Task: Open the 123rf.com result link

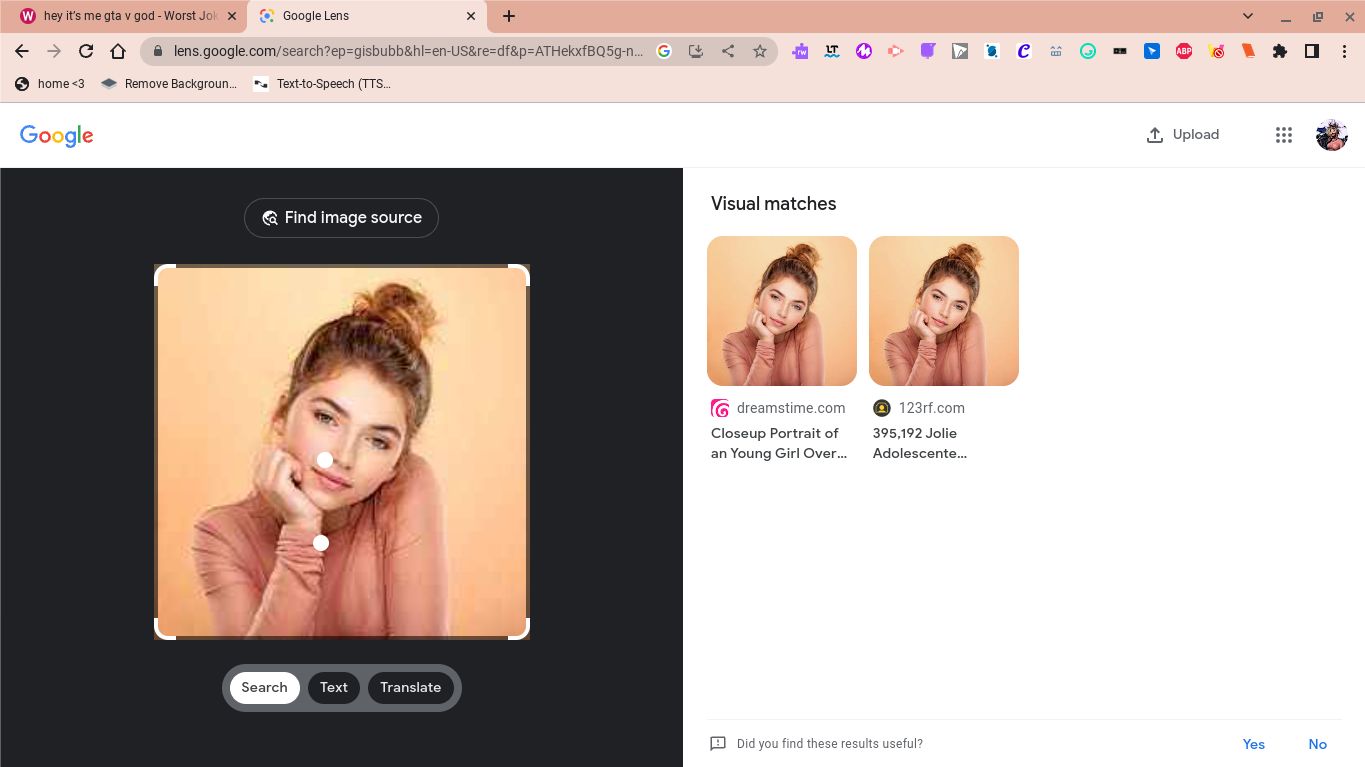Action: (x=919, y=443)
